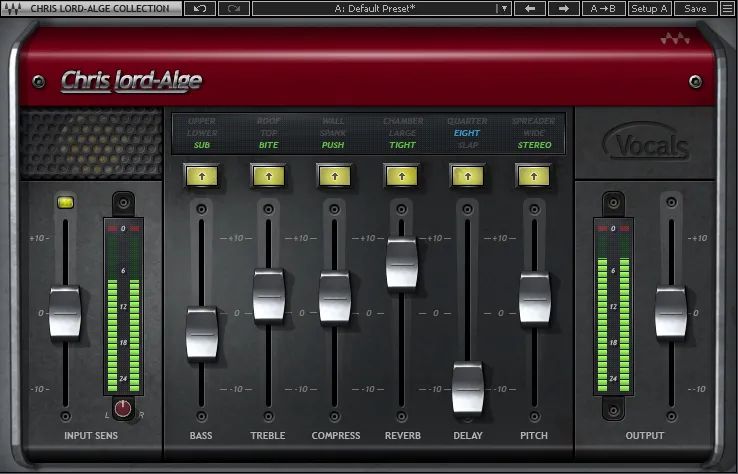The image size is (738, 474).
Task: Click the undo arrow in the top bar
Action: [200, 8]
